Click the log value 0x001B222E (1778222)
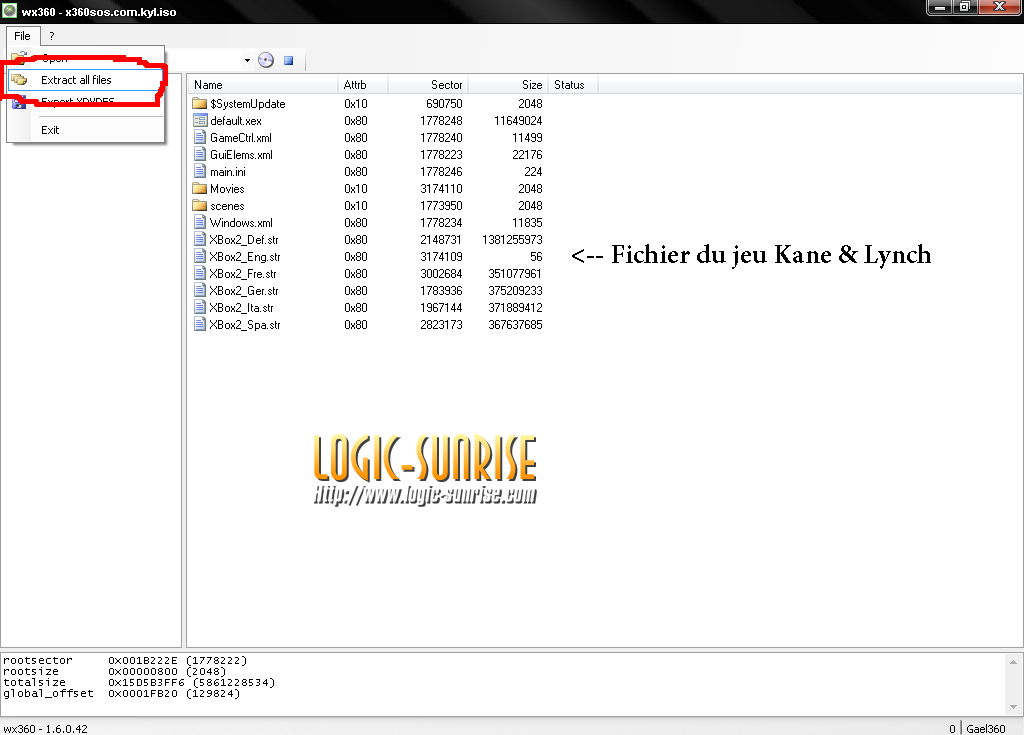Screen dimensions: 1024x735 tap(178, 661)
